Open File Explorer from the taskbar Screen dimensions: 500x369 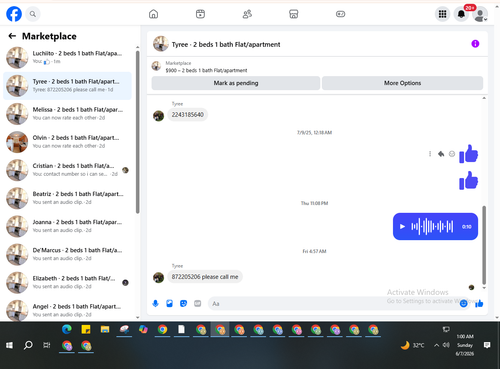105,329
